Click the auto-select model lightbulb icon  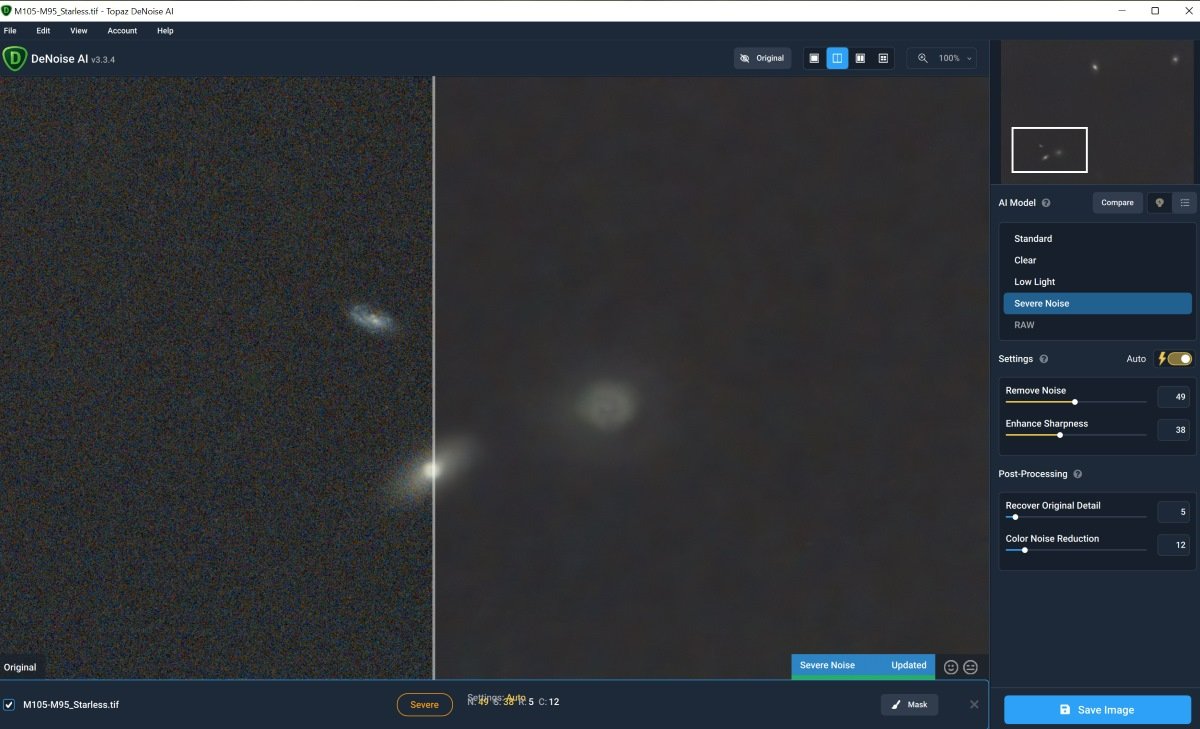[x=1159, y=202]
